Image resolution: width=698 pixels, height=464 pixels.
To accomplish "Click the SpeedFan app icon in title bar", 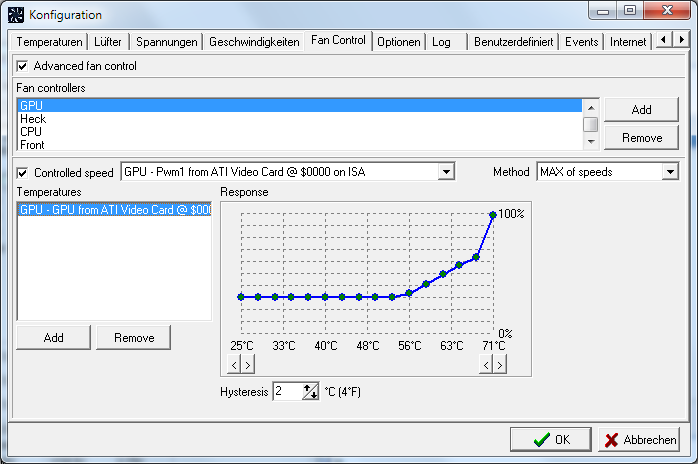I will point(16,15).
